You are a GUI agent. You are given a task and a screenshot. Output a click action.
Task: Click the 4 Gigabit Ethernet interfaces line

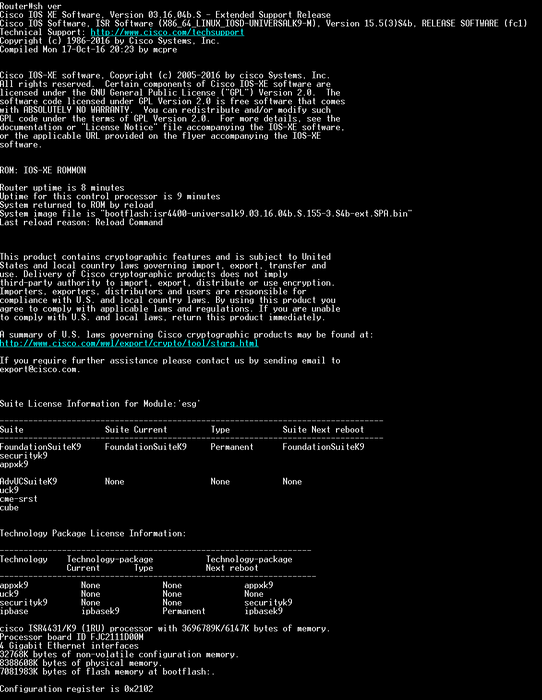pyautogui.click(x=69, y=646)
